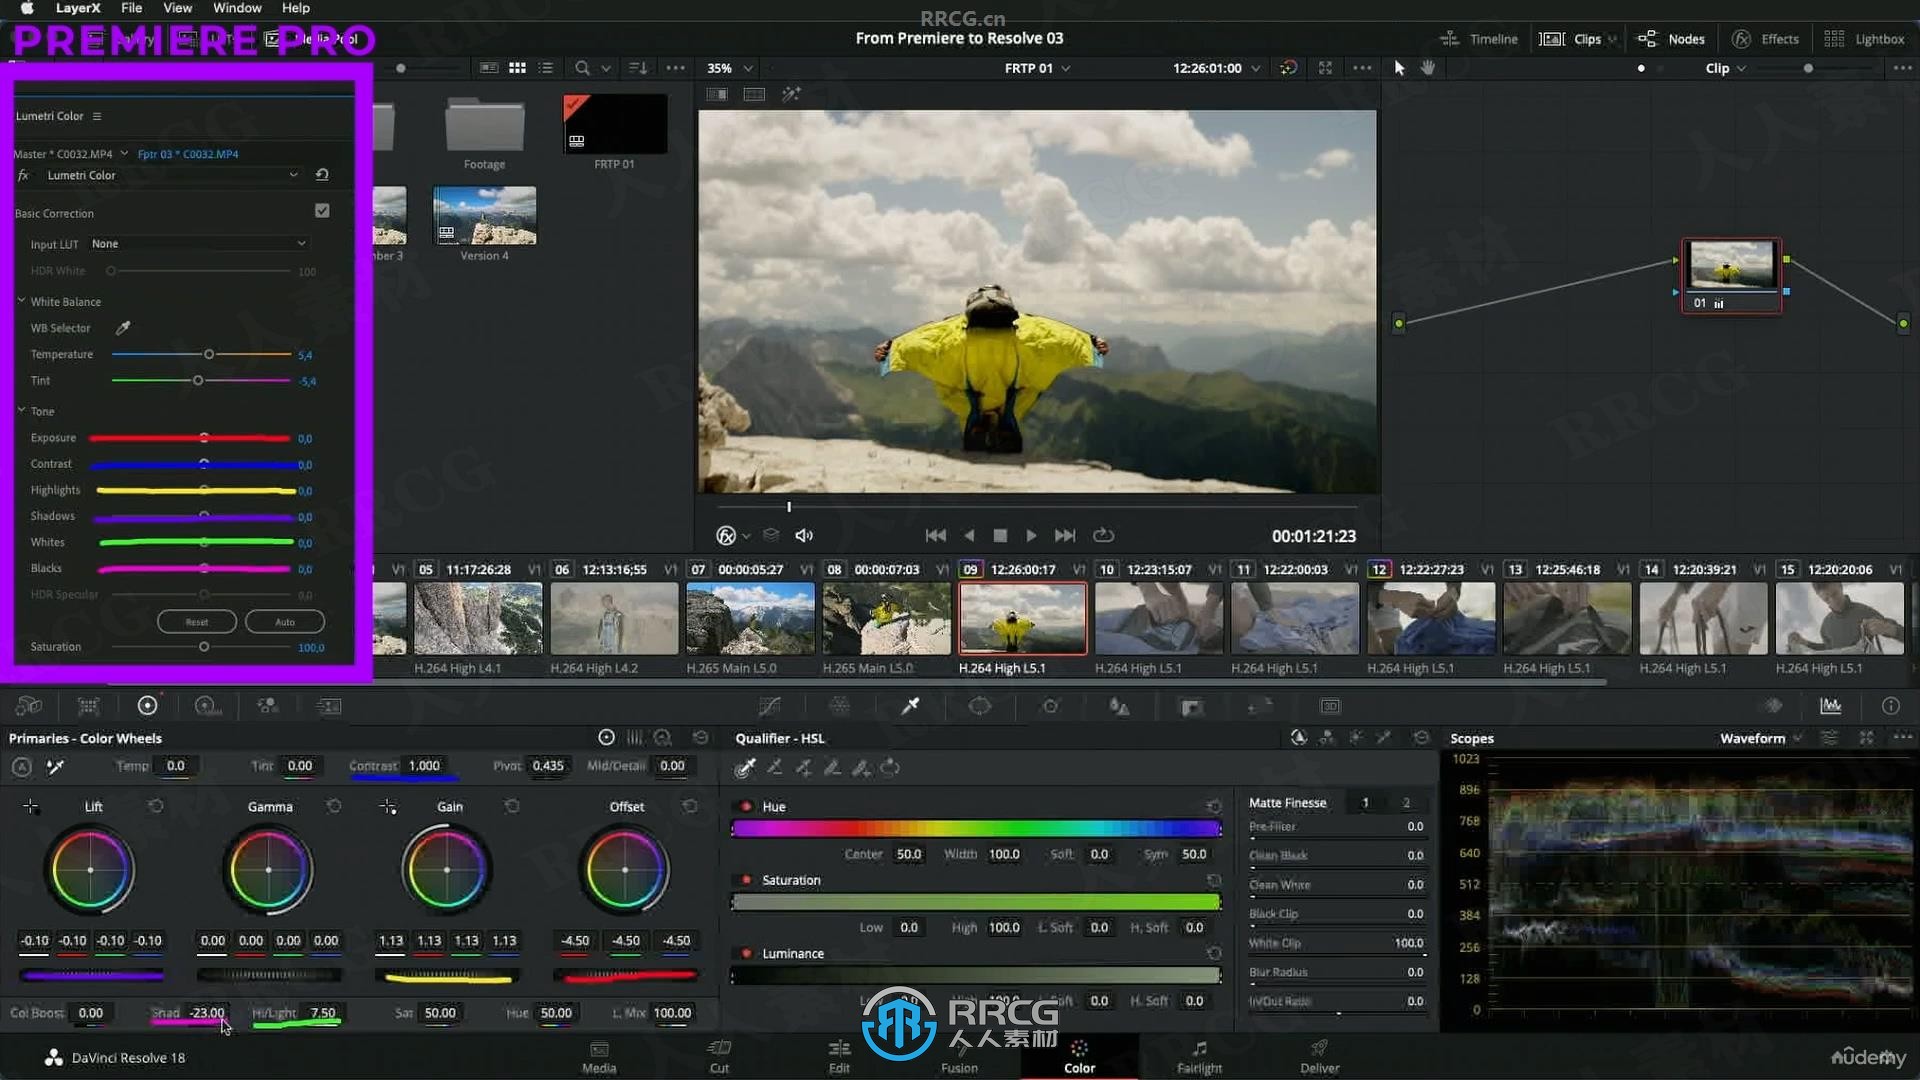Viewport: 1920px width, 1080px height.
Task: Collapse the White Balance section
Action: (x=21, y=301)
